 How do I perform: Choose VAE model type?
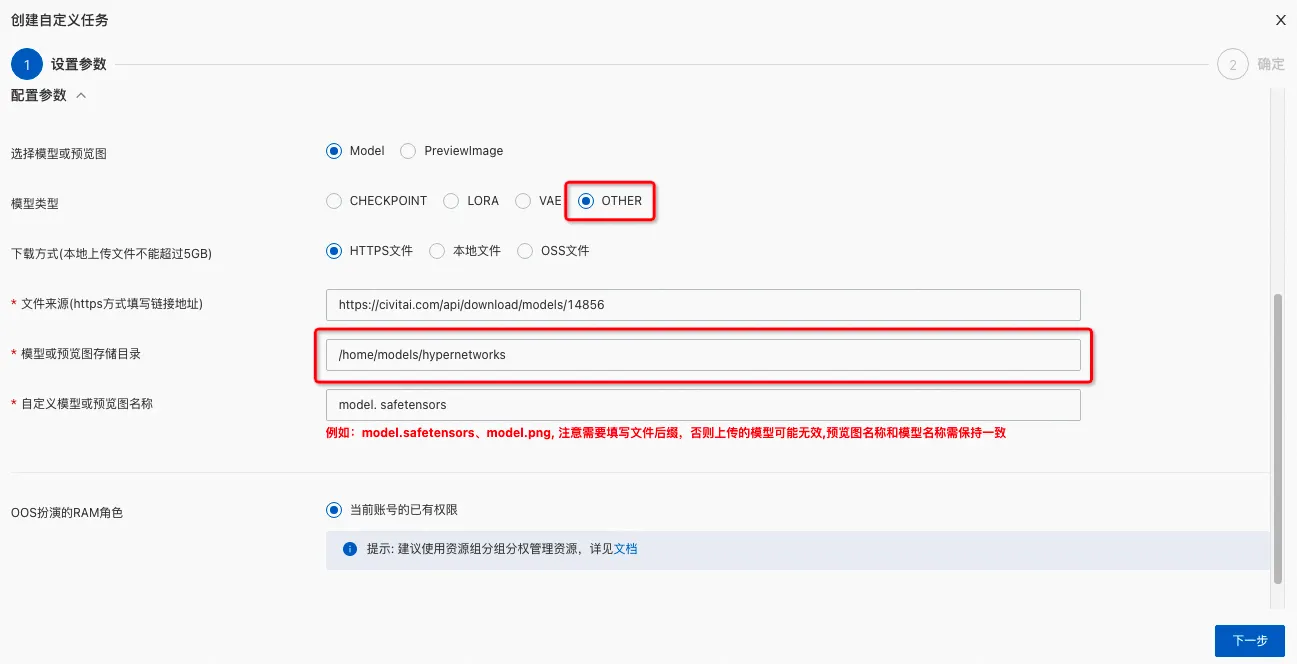pos(523,201)
